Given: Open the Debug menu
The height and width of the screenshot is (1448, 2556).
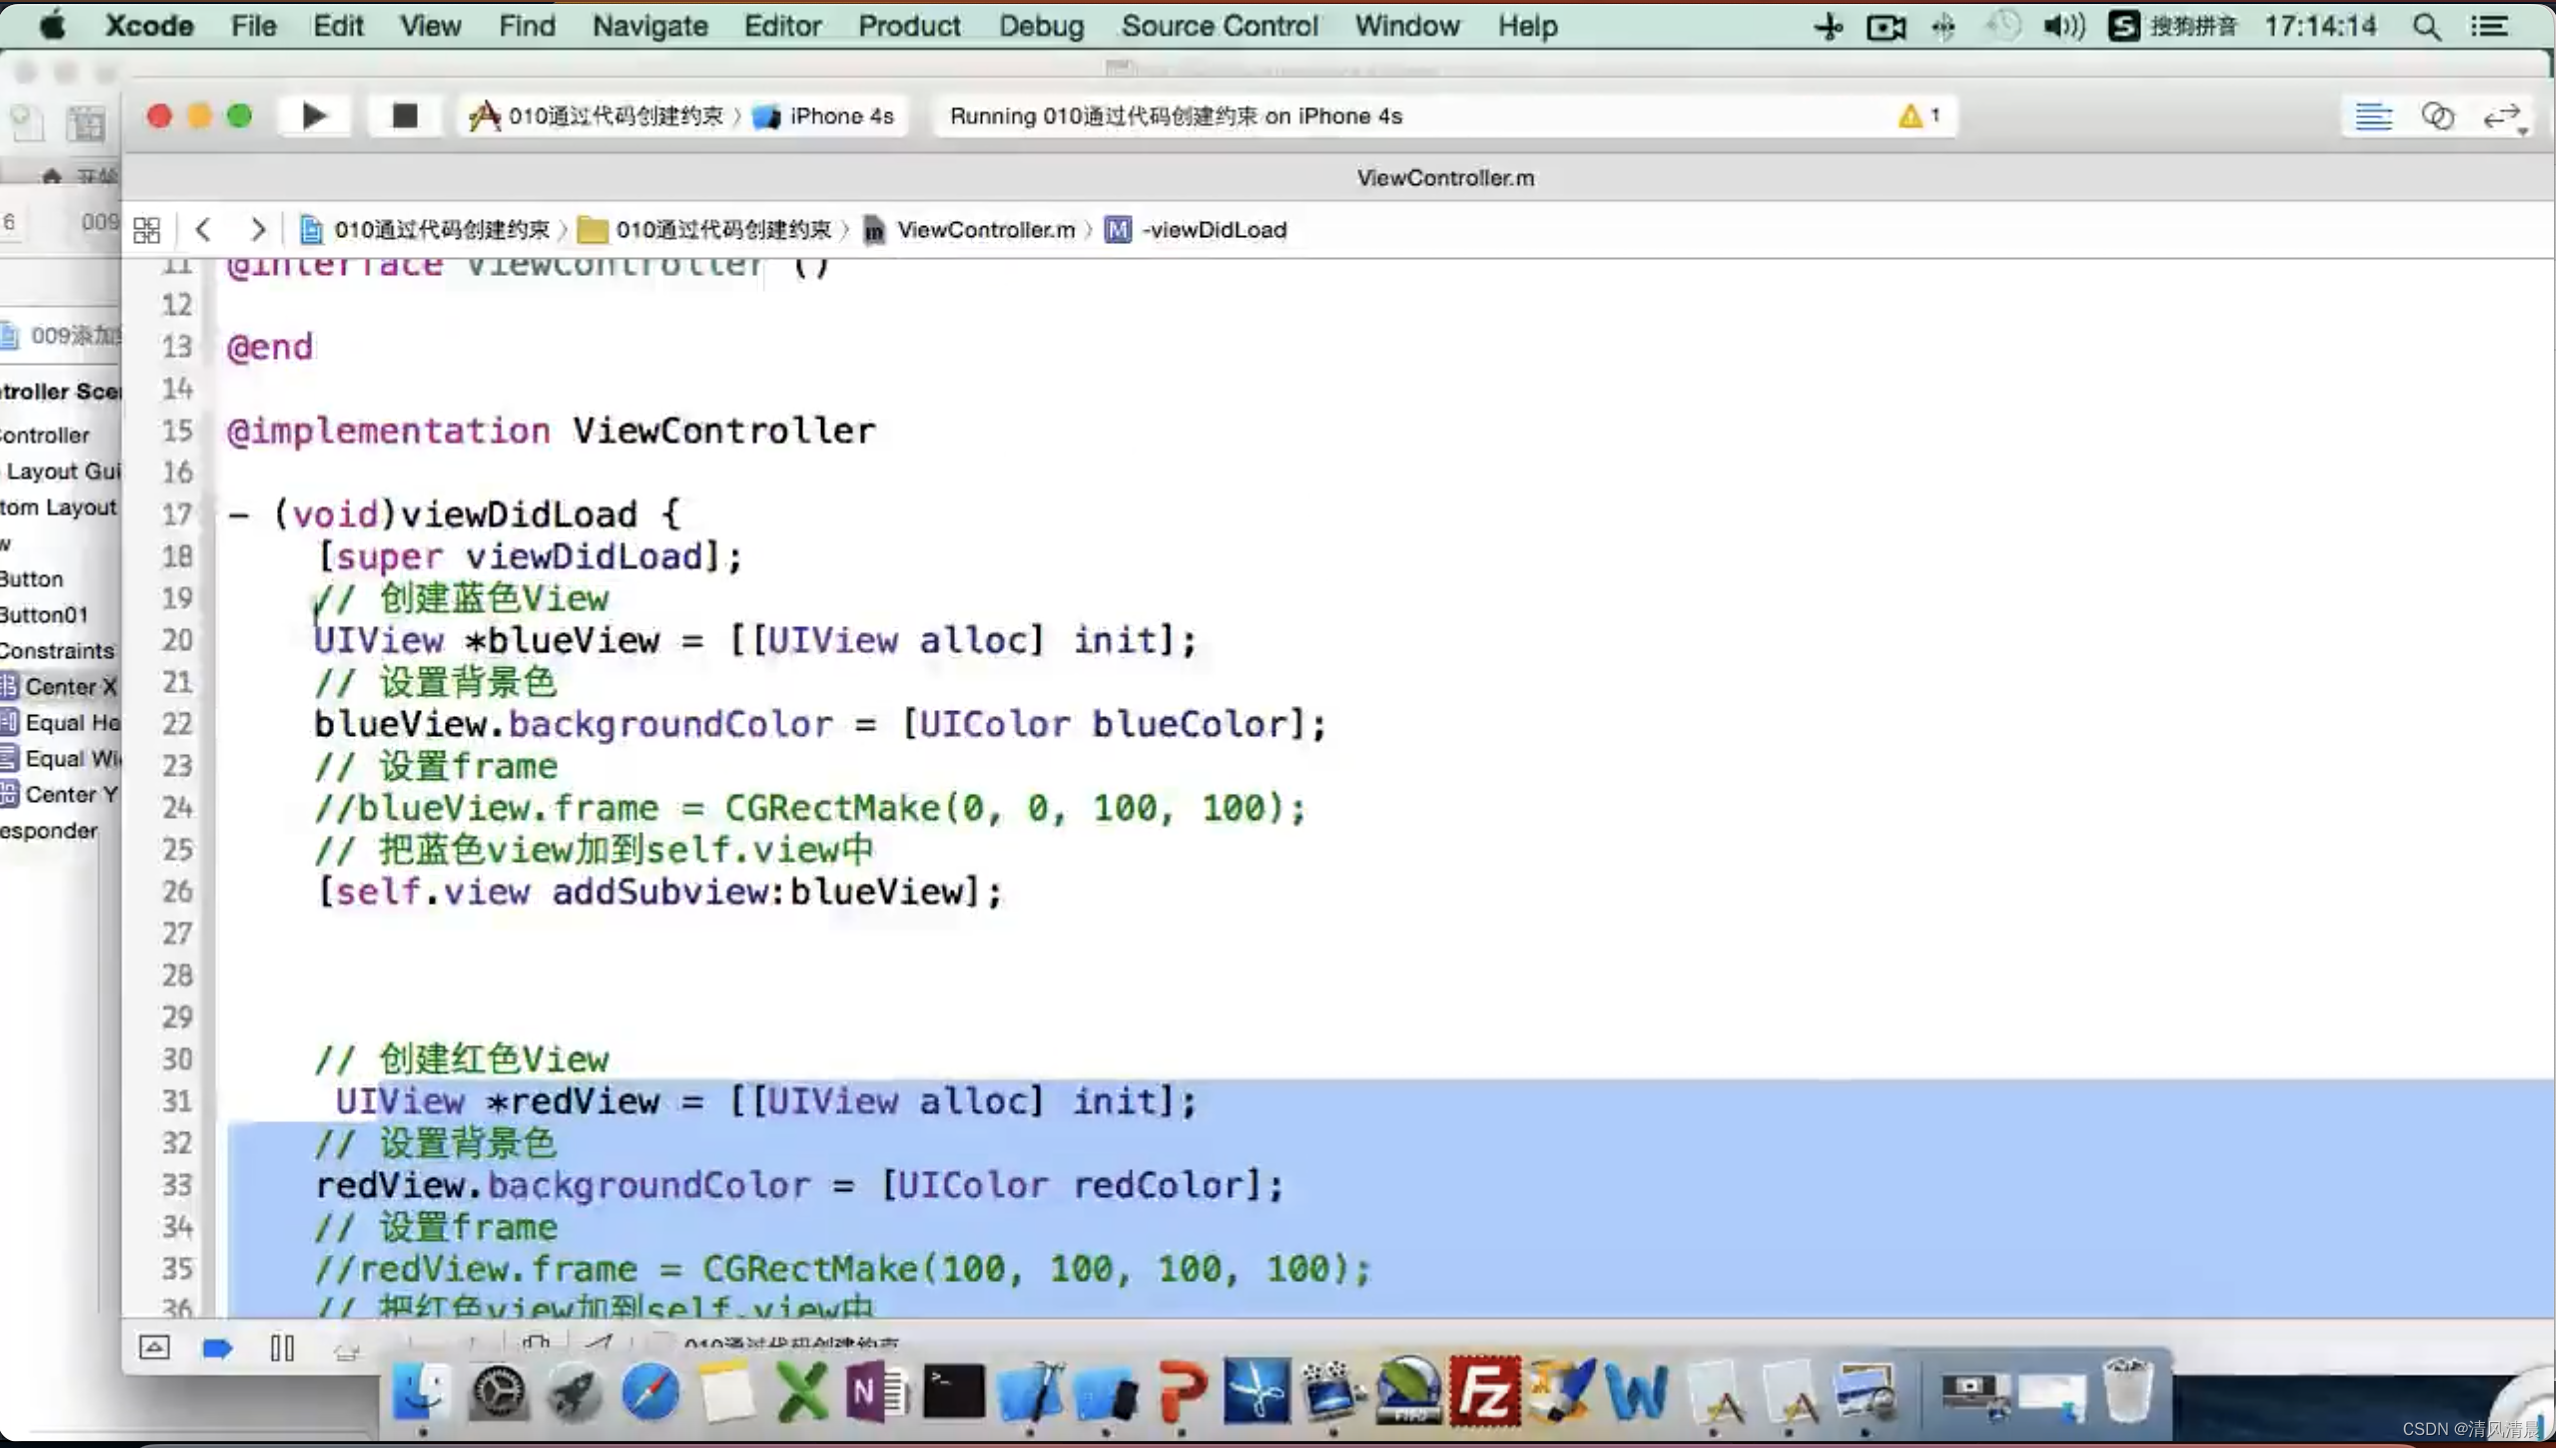Looking at the screenshot, I should pyautogui.click(x=1041, y=26).
